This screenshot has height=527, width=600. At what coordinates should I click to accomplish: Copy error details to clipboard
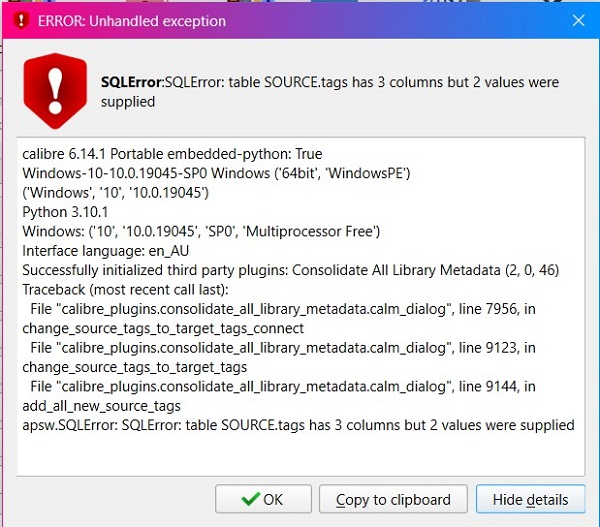click(392, 499)
